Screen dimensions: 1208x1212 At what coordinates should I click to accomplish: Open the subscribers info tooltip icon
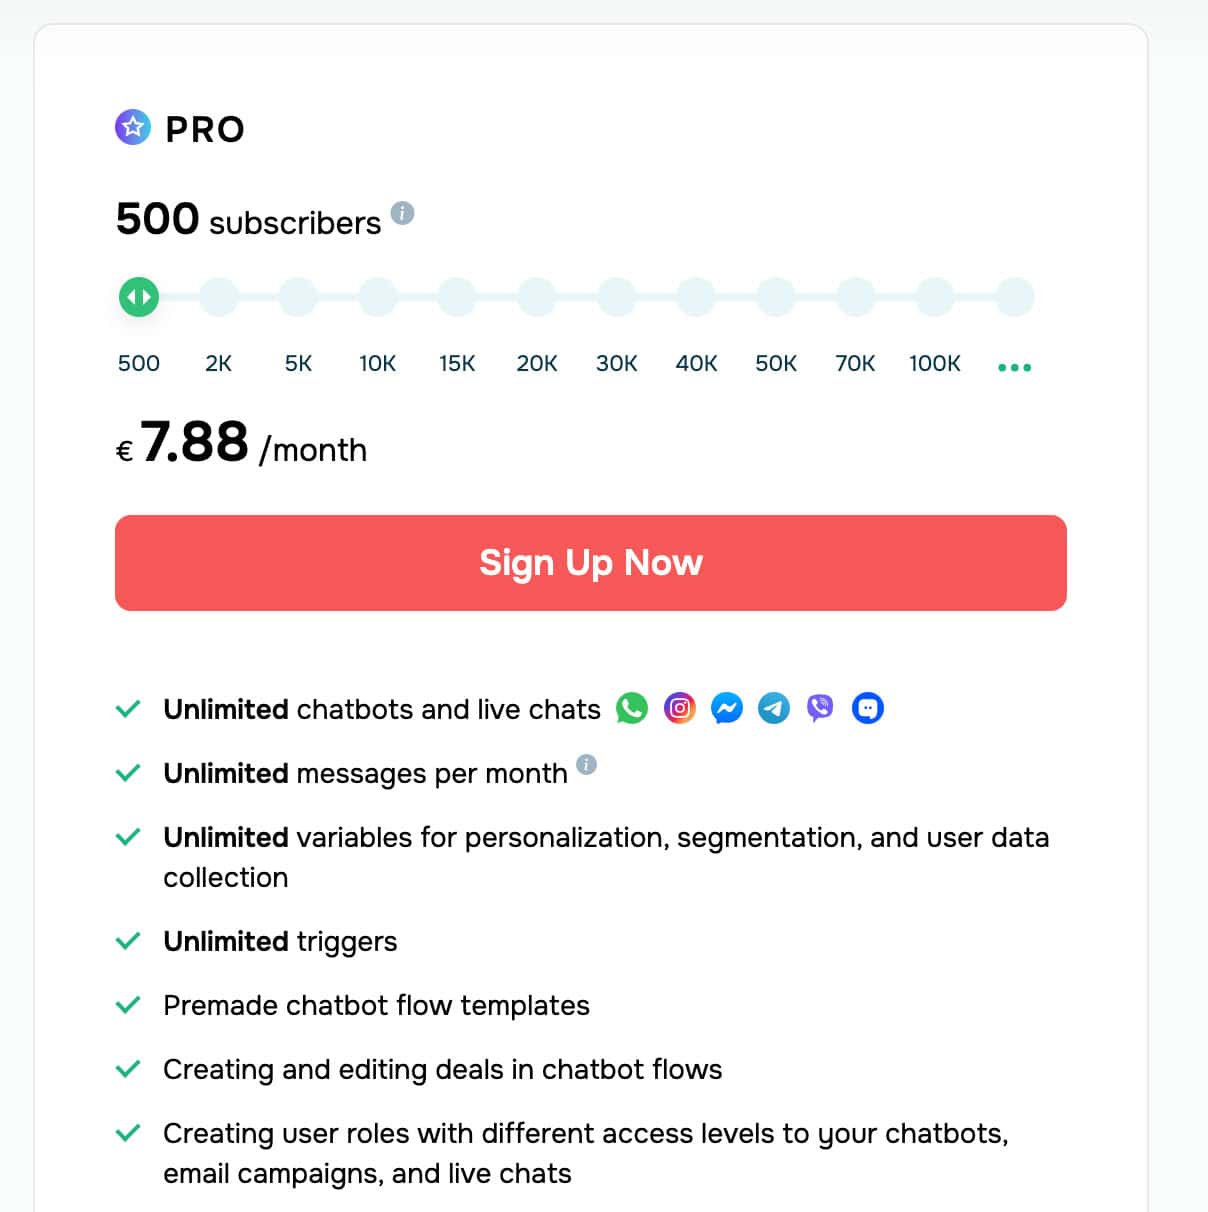(401, 214)
